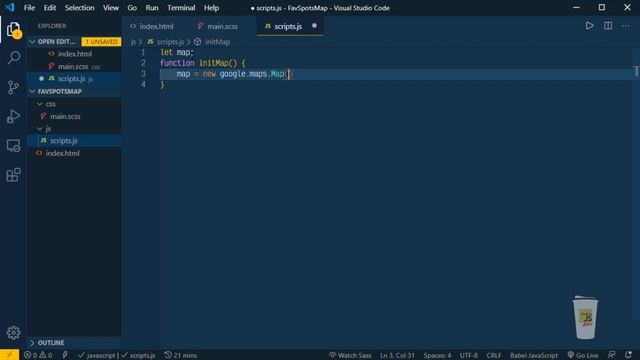Image resolution: width=640 pixels, height=360 pixels.
Task: Click line number 1 in gutter
Action: point(143,53)
